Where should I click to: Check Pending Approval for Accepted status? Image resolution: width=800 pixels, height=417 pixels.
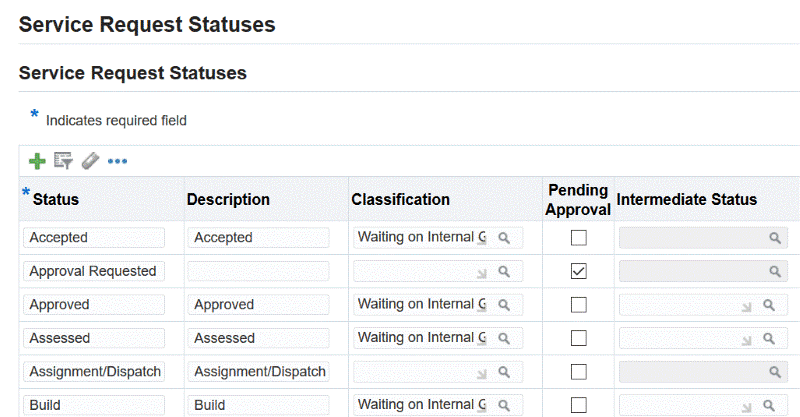(578, 238)
